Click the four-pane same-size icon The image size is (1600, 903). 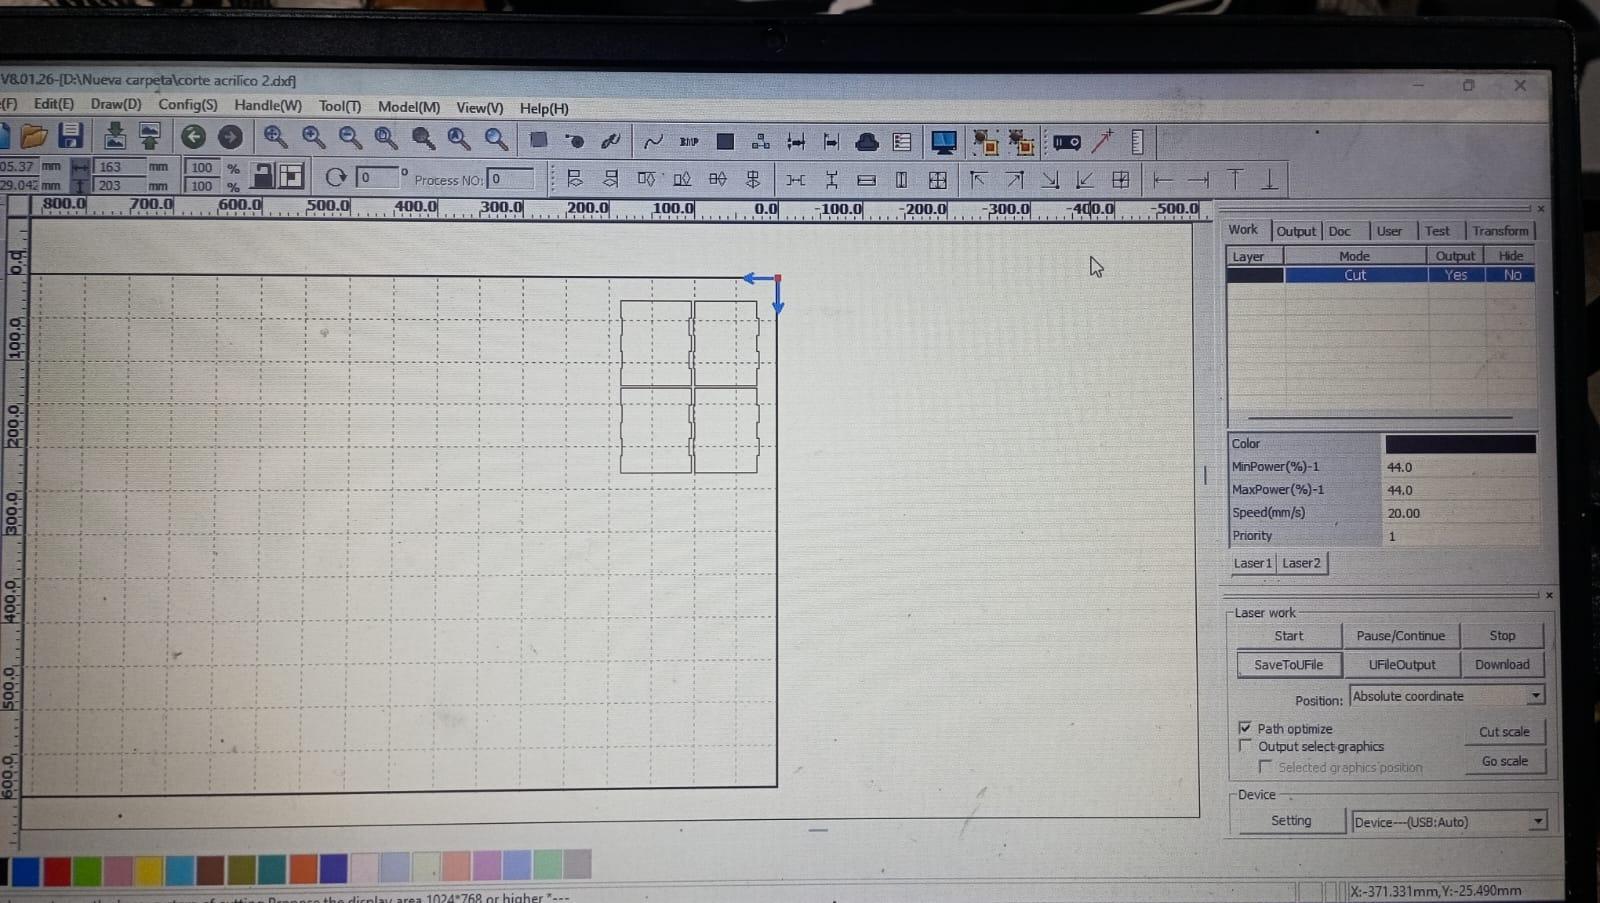[937, 180]
